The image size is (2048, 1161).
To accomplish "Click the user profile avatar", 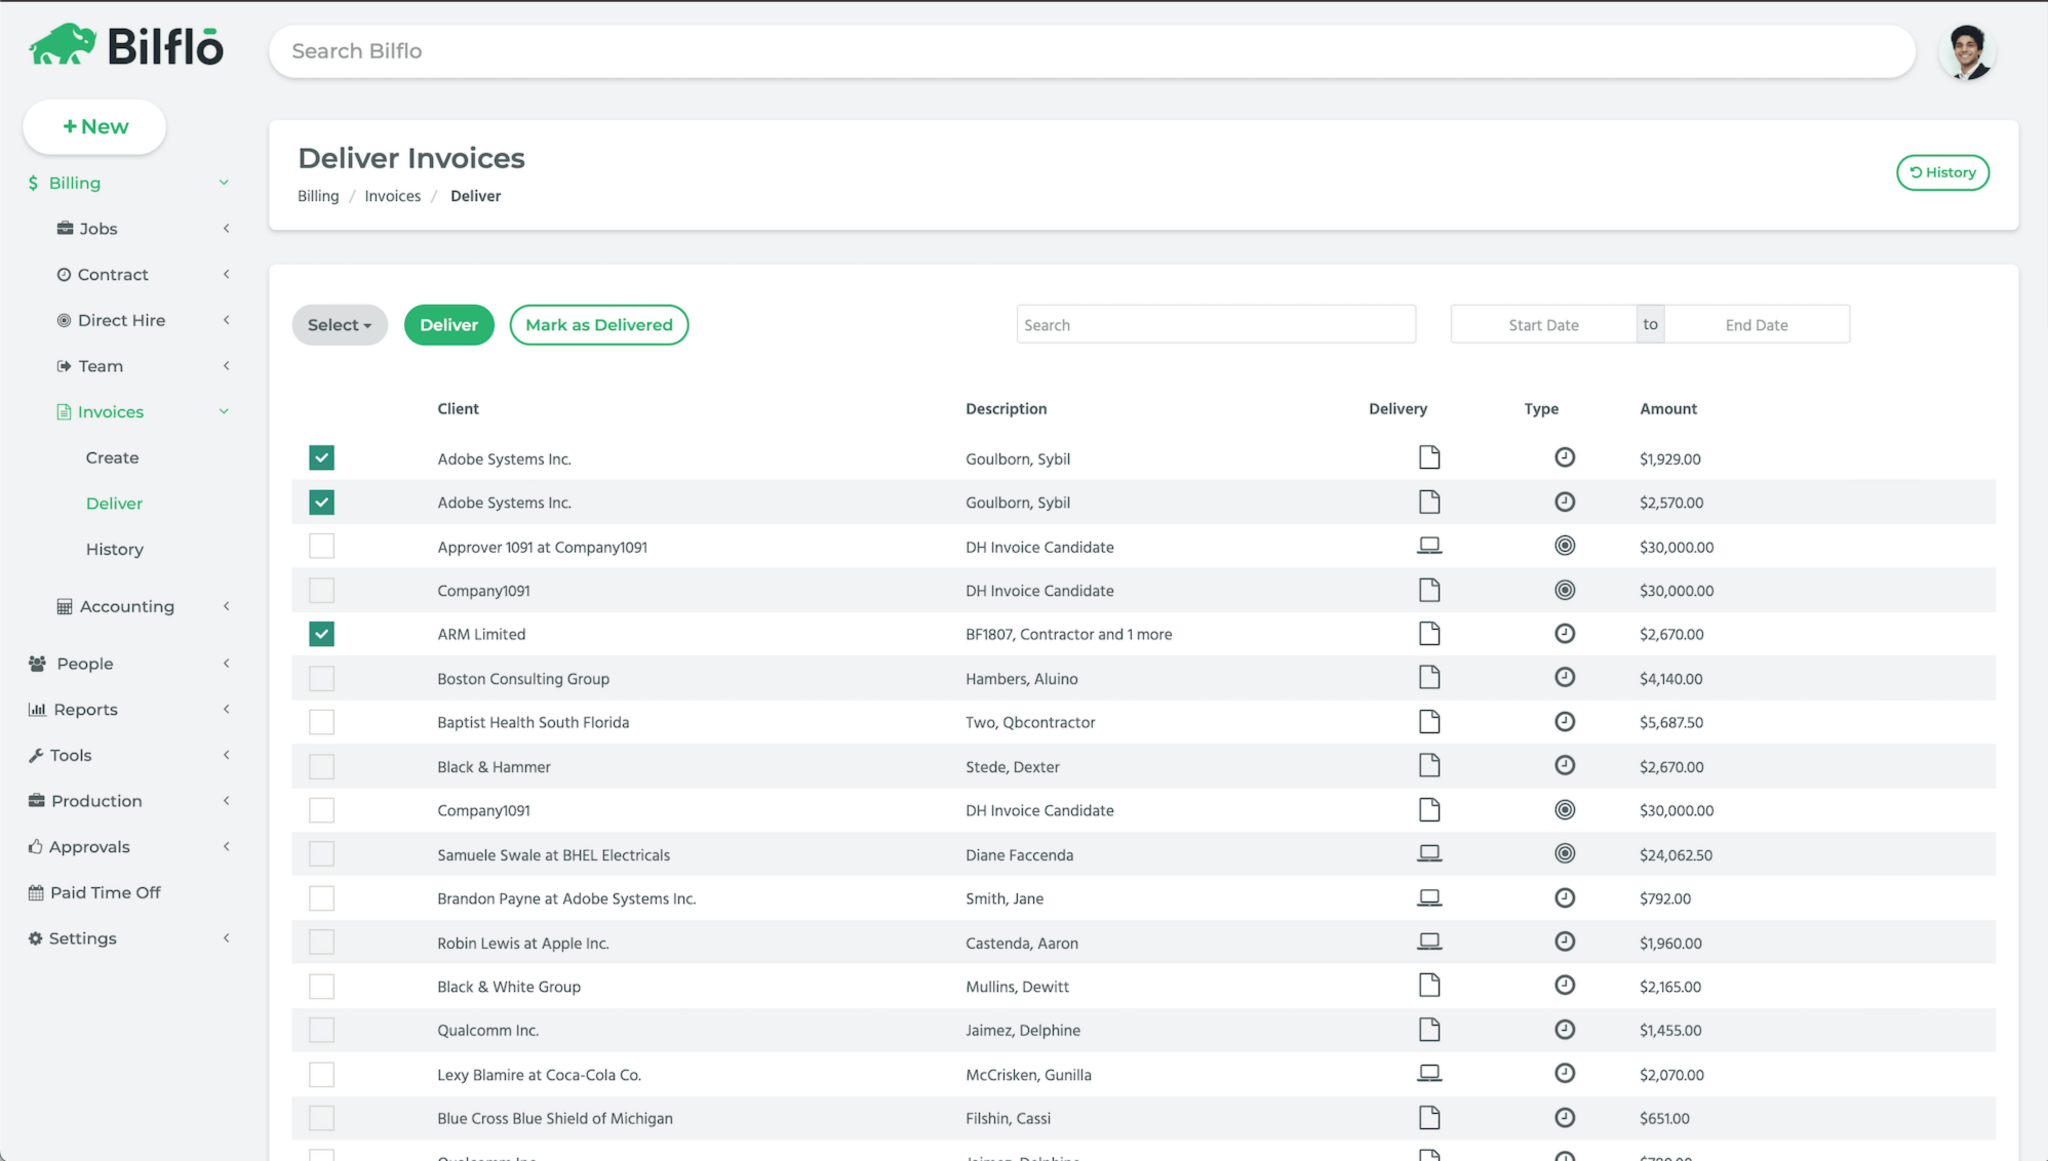I will point(1967,52).
